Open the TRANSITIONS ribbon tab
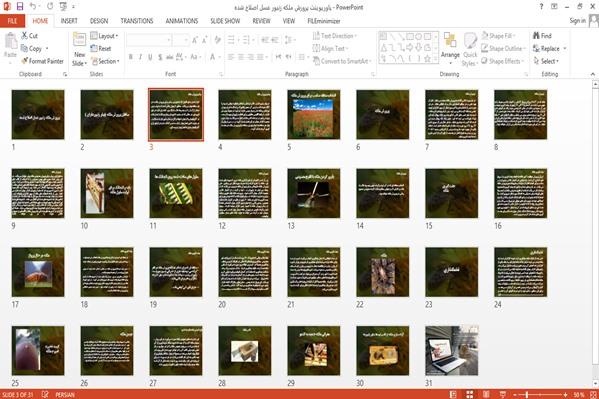 137,21
